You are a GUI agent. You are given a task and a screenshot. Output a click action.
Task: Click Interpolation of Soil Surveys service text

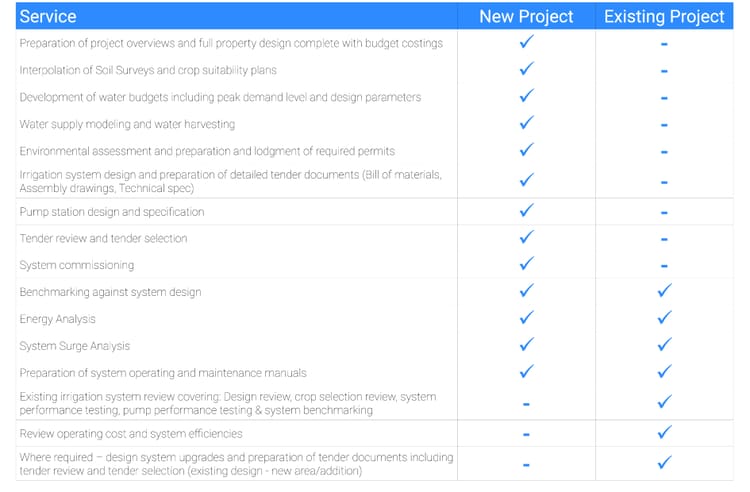[x=148, y=70]
